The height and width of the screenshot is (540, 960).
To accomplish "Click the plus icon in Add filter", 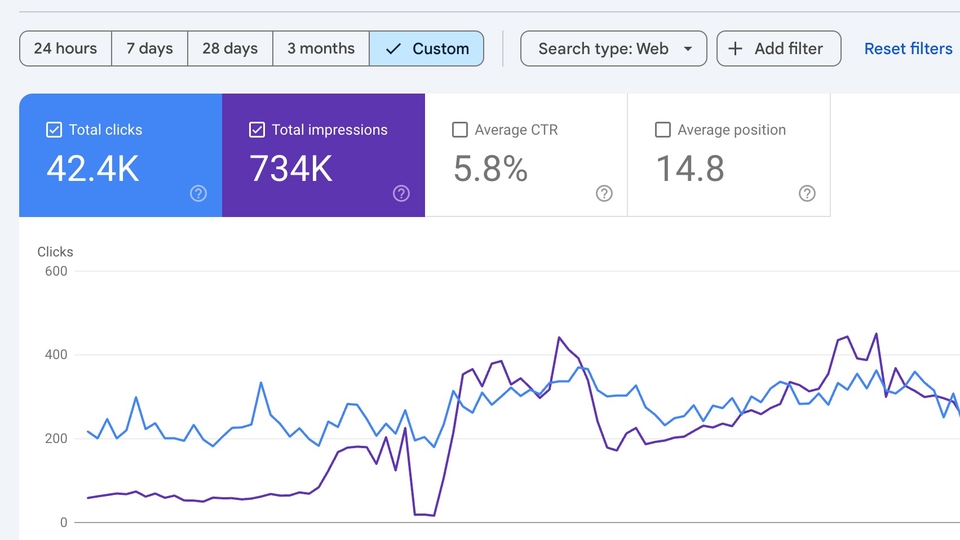I will [x=735, y=48].
